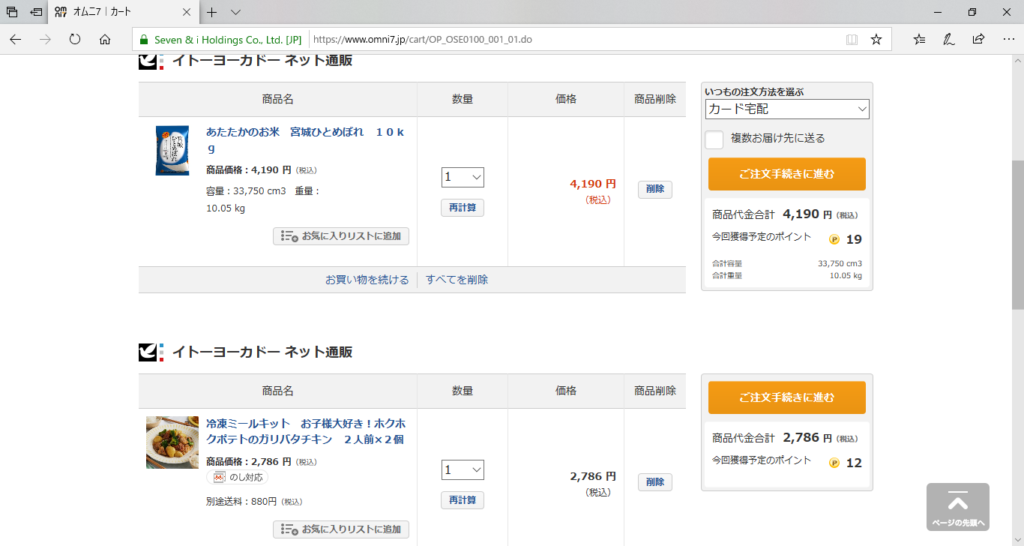Viewport: 1024px width, 546px height.
Task: Open quantity dropdown for the meal kit
Action: (462, 470)
